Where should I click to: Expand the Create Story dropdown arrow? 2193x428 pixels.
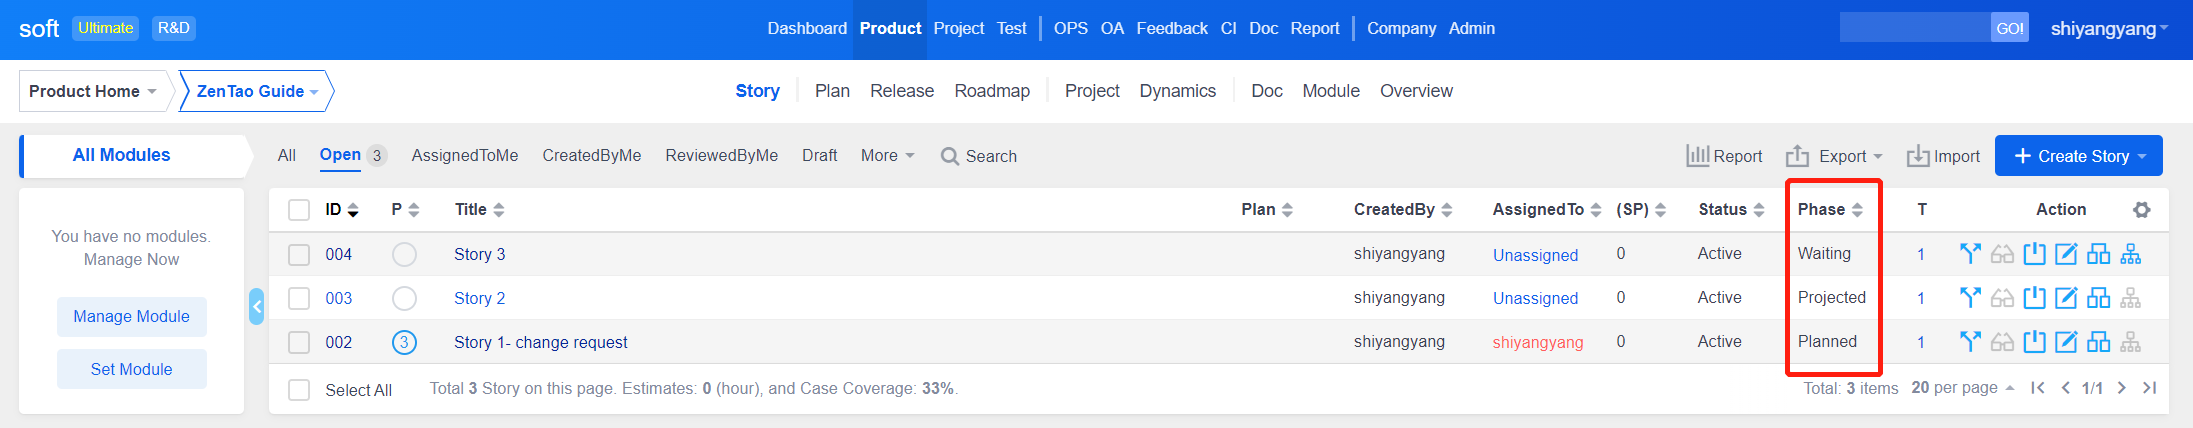pyautogui.click(x=2142, y=156)
